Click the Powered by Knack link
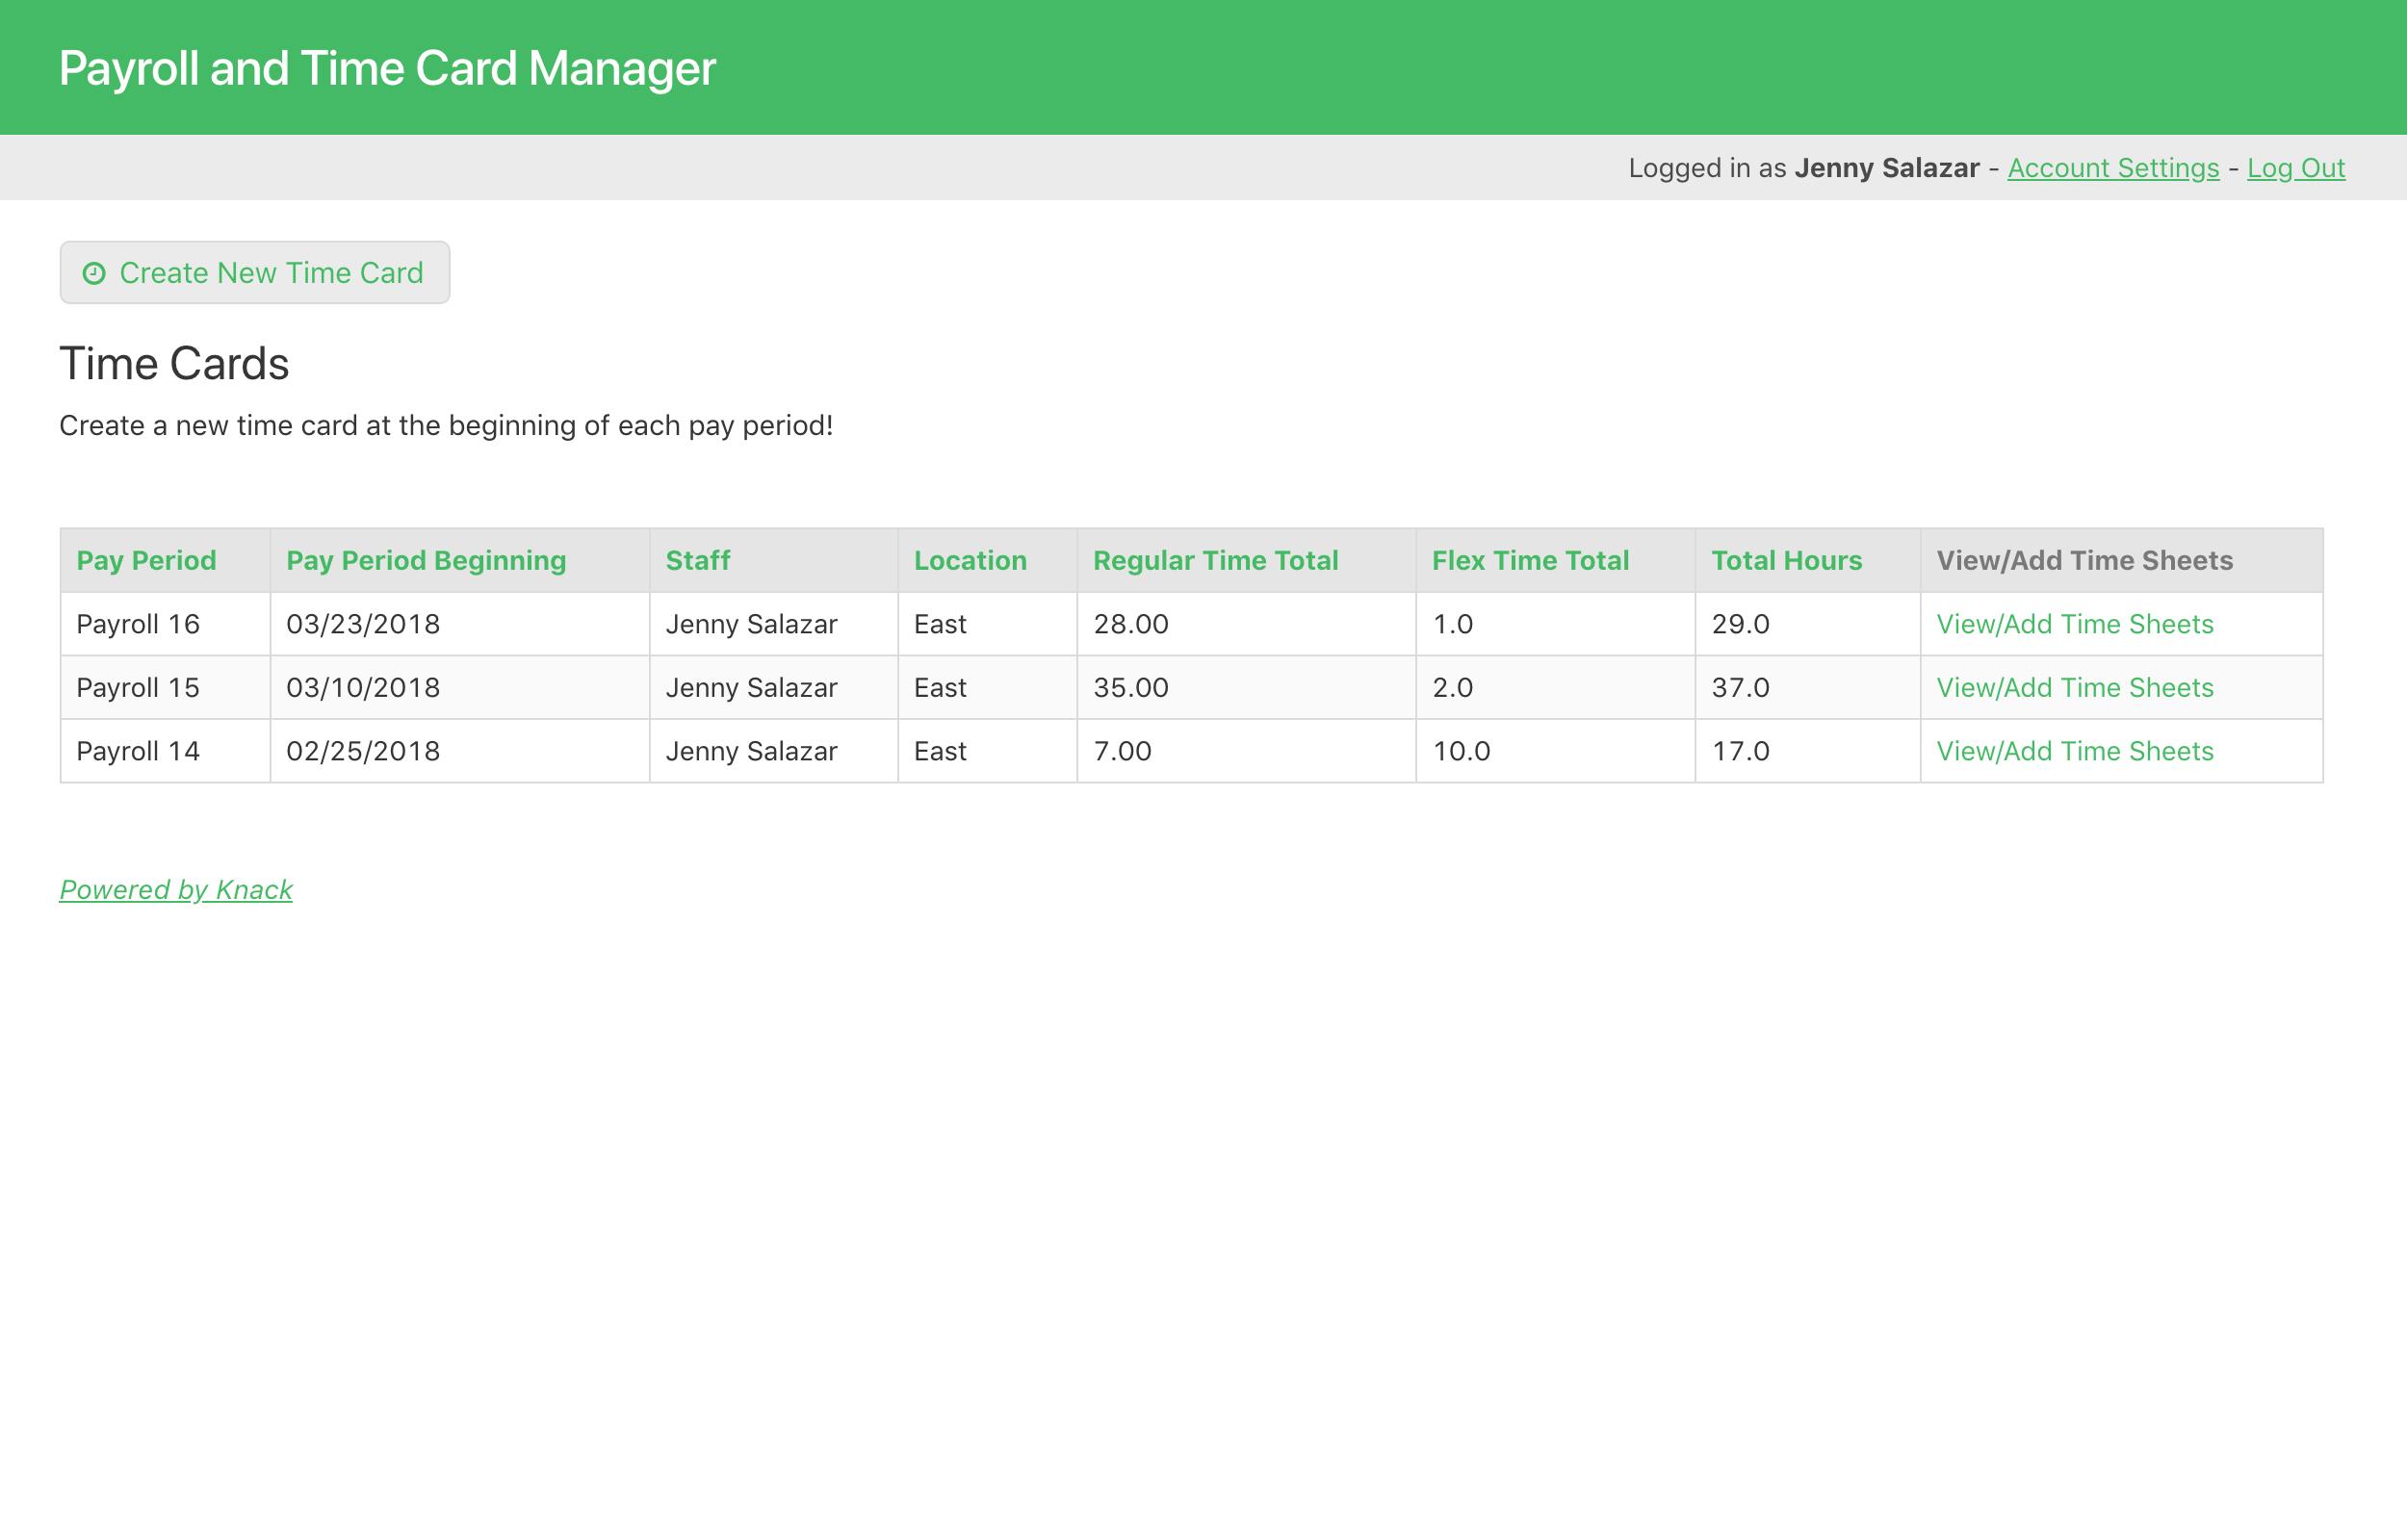The height and width of the screenshot is (1540, 2407). pos(175,889)
